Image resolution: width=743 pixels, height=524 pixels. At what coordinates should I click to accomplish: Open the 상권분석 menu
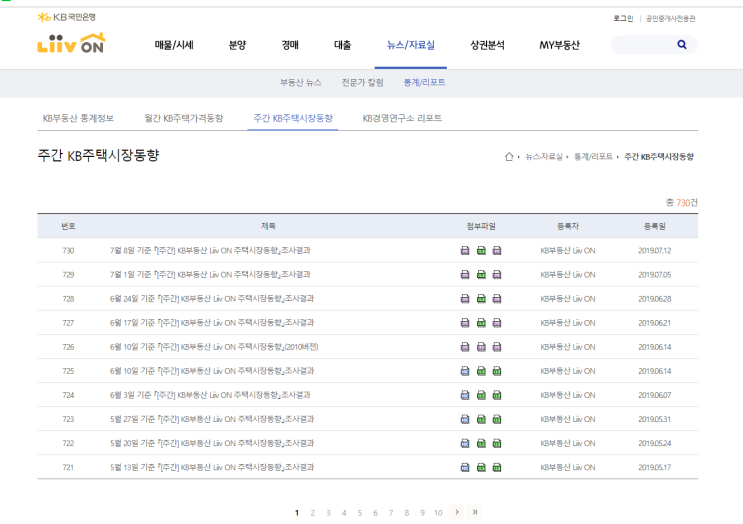pos(487,45)
